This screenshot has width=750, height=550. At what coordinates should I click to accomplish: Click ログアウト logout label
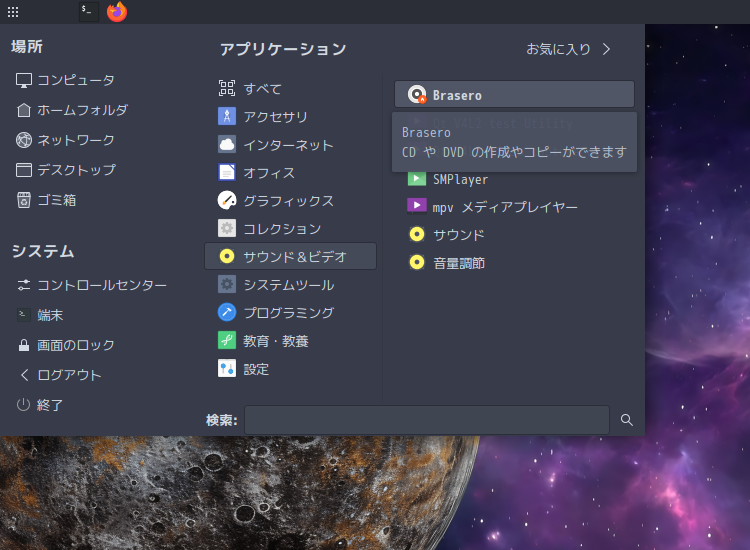point(69,375)
